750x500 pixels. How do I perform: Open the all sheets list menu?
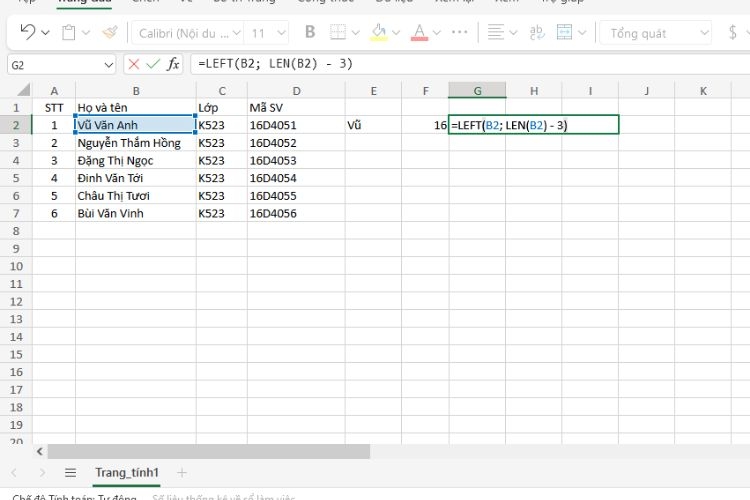pos(70,472)
